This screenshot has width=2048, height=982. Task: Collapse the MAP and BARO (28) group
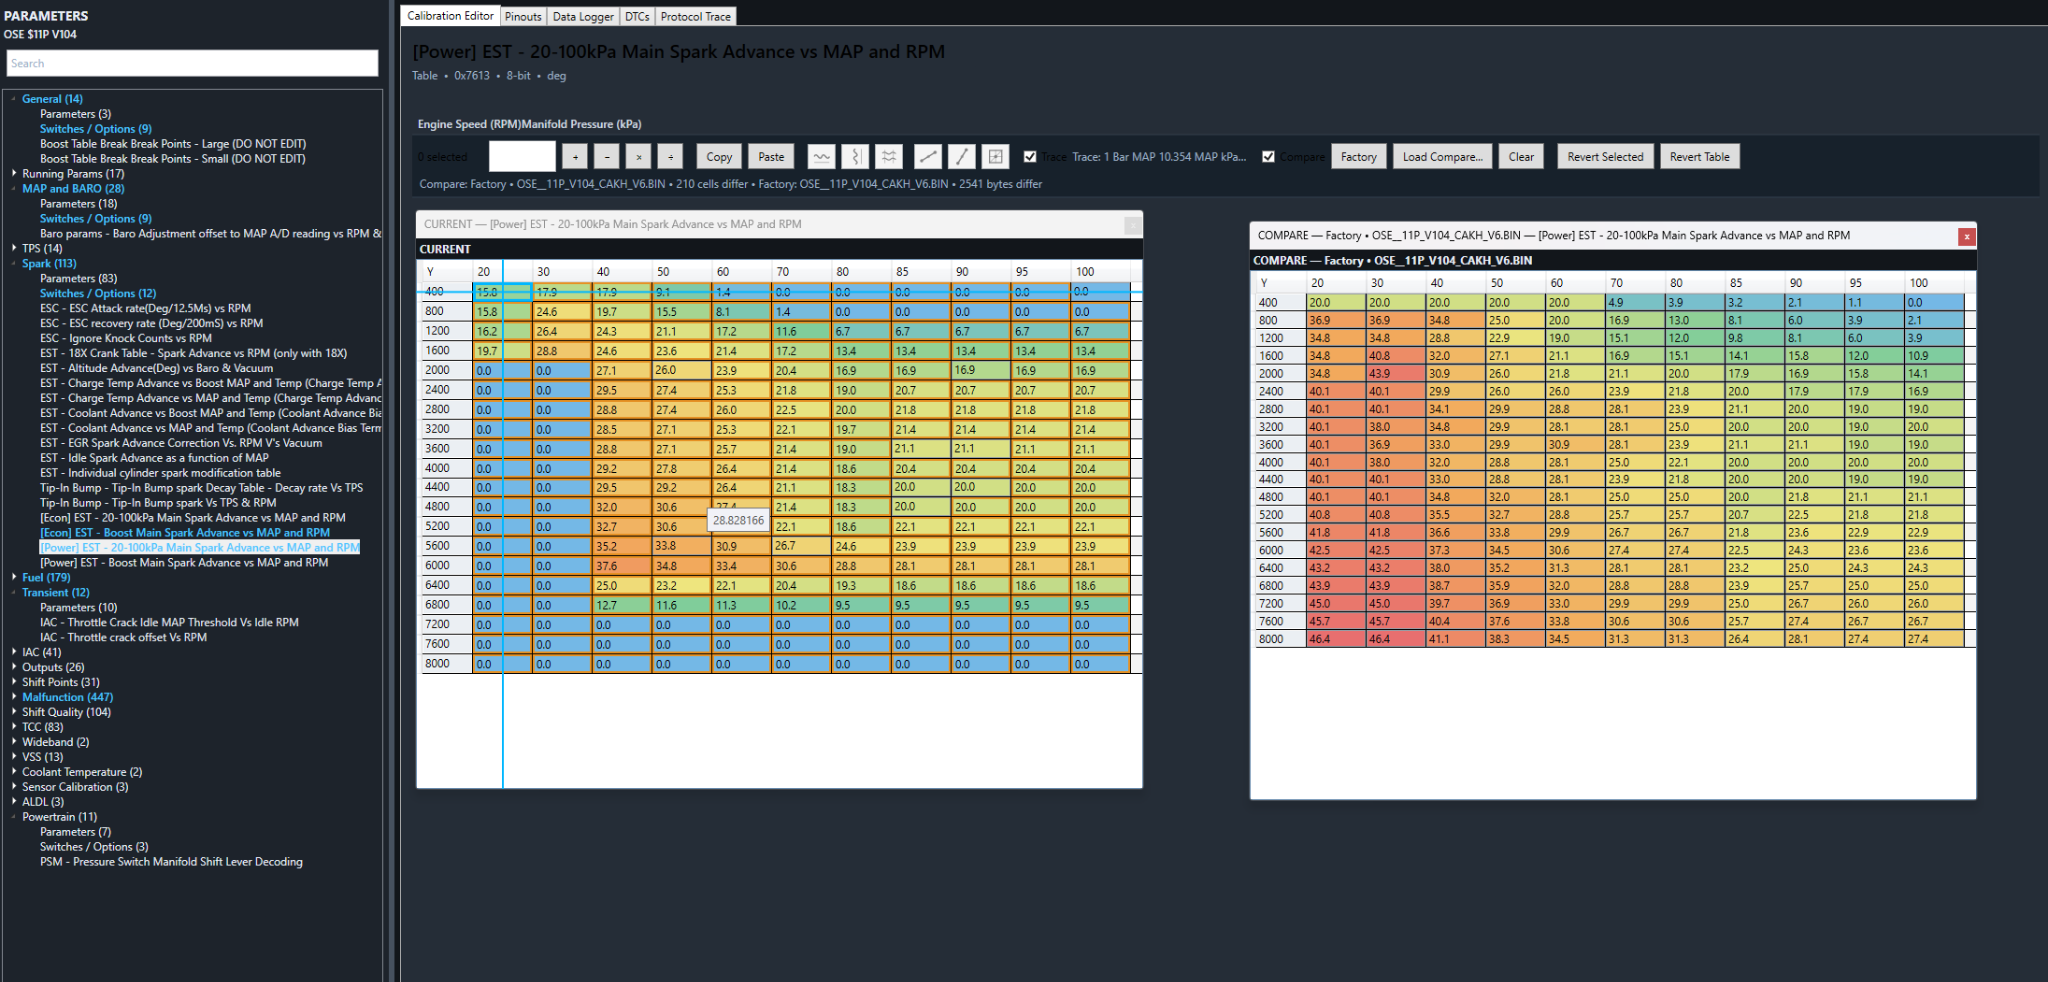(x=14, y=189)
